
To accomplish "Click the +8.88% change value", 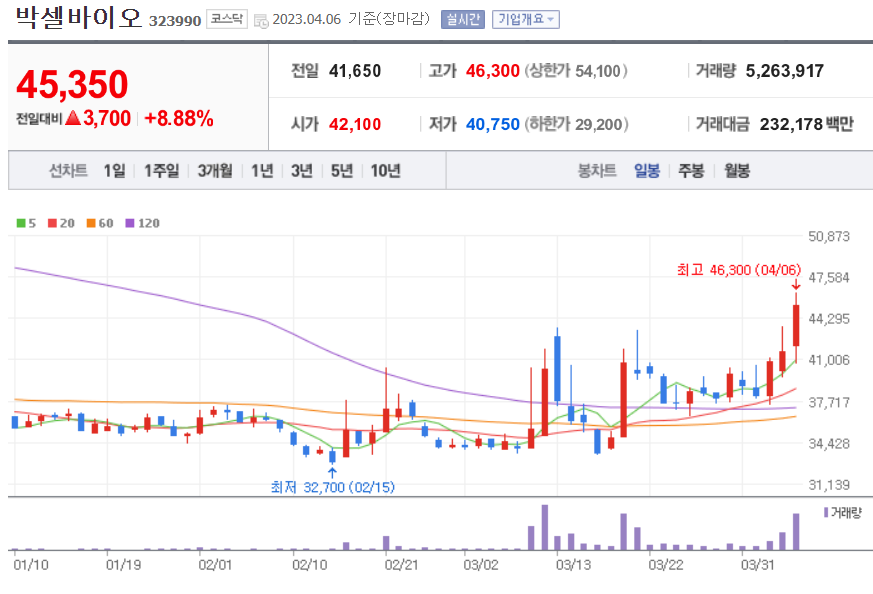I will (179, 119).
